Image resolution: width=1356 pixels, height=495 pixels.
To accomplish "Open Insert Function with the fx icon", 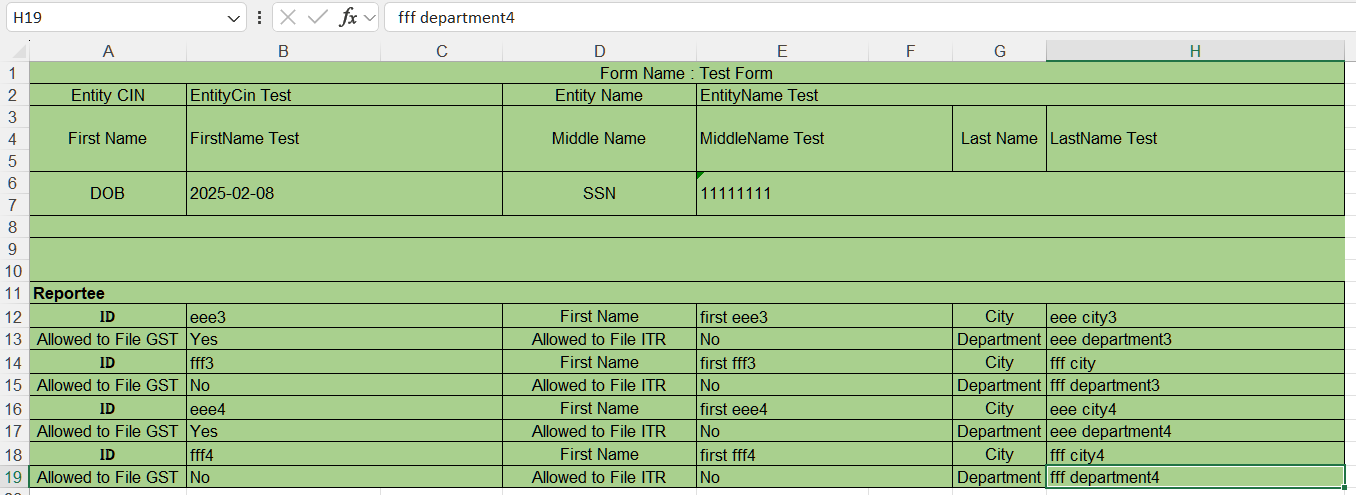I will [348, 17].
